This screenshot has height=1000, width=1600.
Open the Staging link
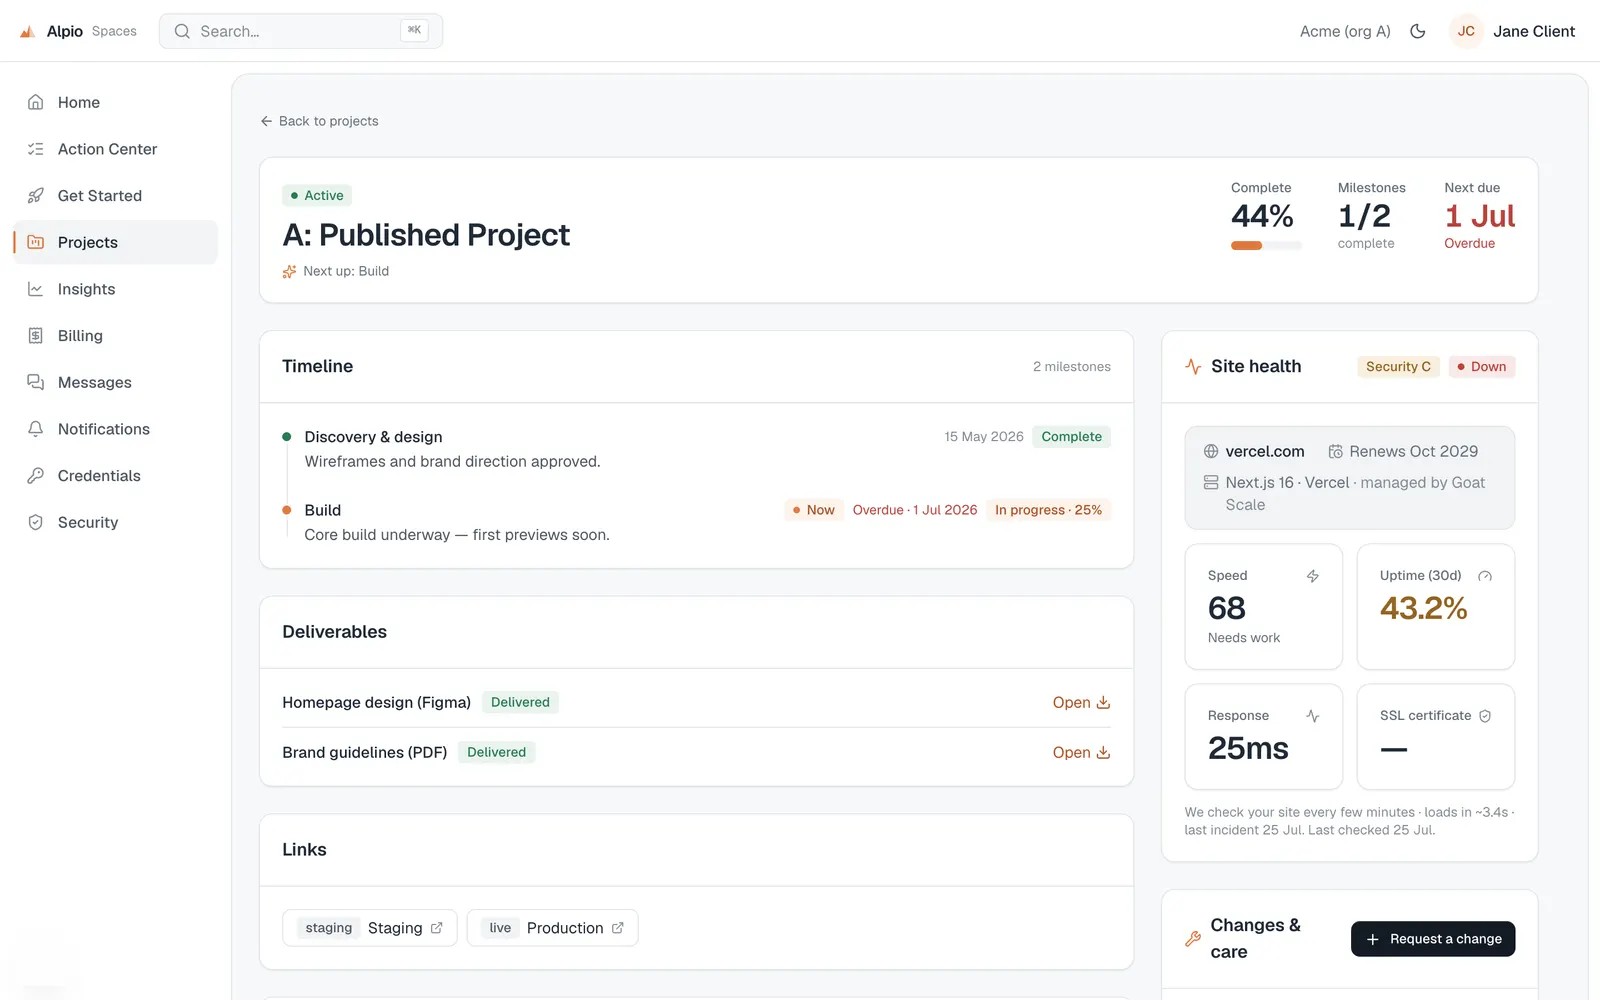(370, 928)
